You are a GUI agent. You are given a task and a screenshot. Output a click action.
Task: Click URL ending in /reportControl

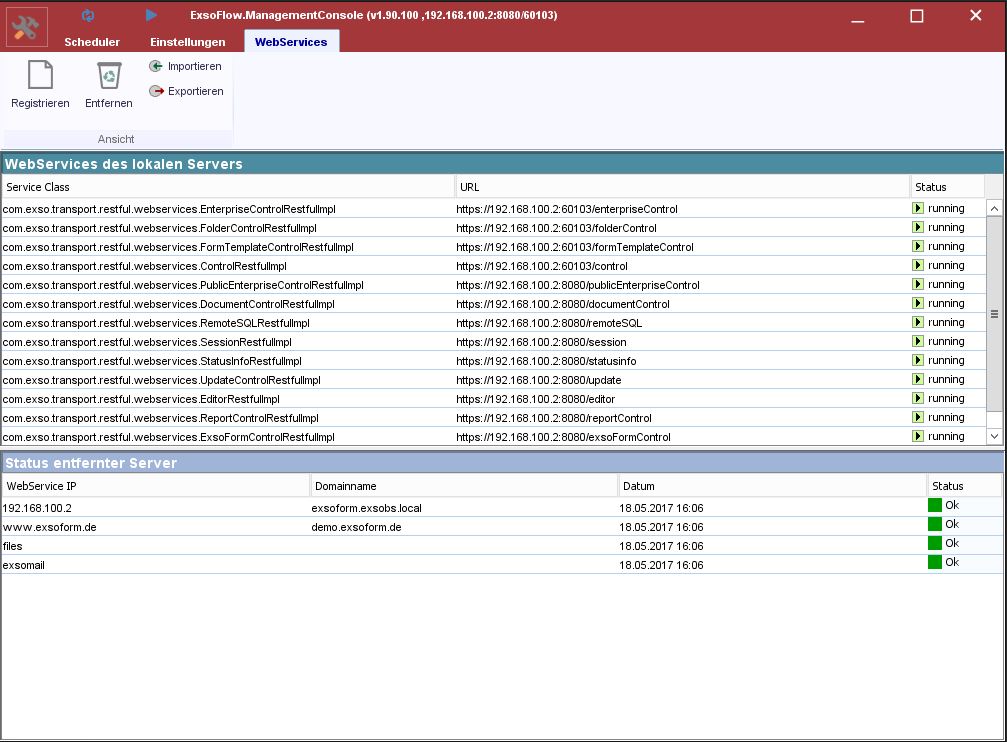[554, 418]
